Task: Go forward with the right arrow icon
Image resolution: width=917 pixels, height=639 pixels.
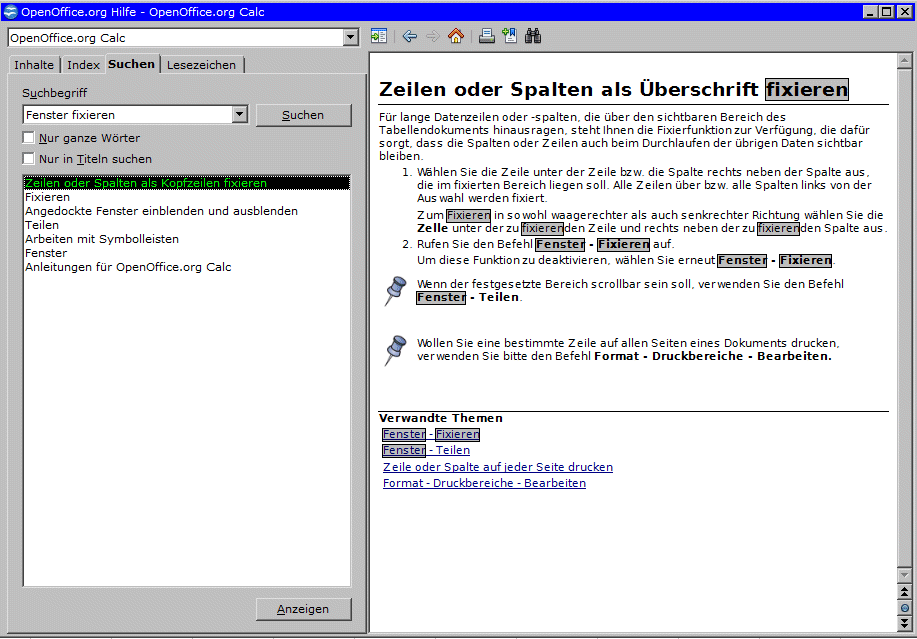Action: (x=432, y=36)
